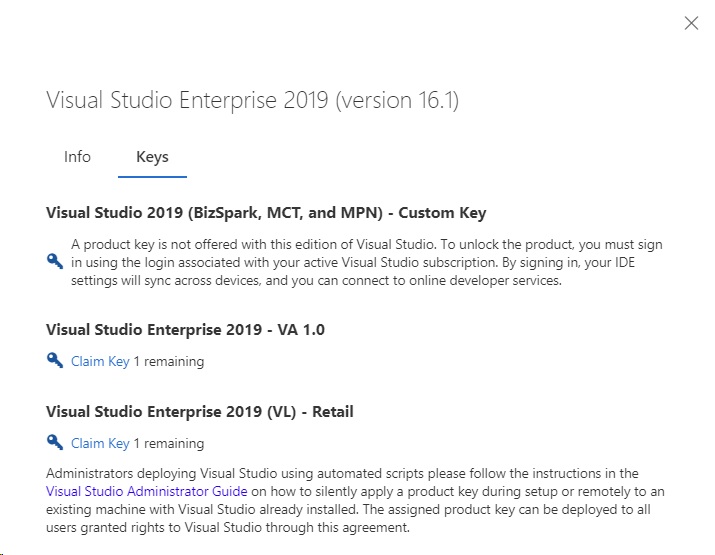Image resolution: width=715 pixels, height=555 pixels.
Task: Click key icon beside Custom Key description
Action: (x=55, y=261)
